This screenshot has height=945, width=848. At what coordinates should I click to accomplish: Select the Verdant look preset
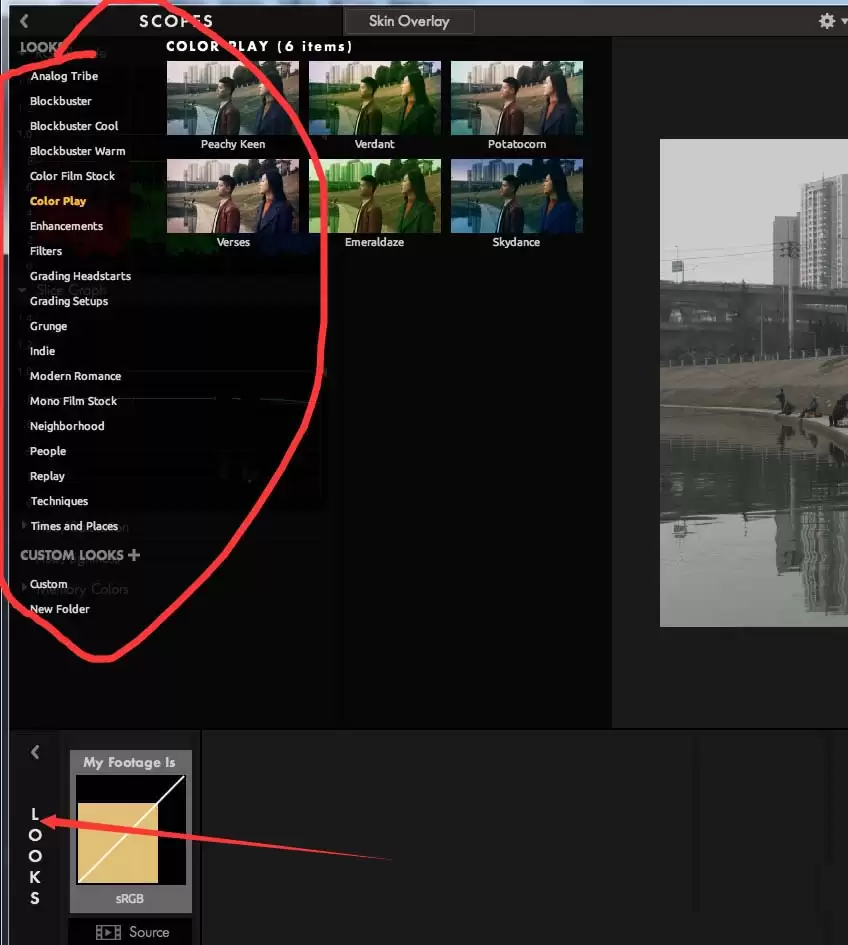(x=374, y=98)
